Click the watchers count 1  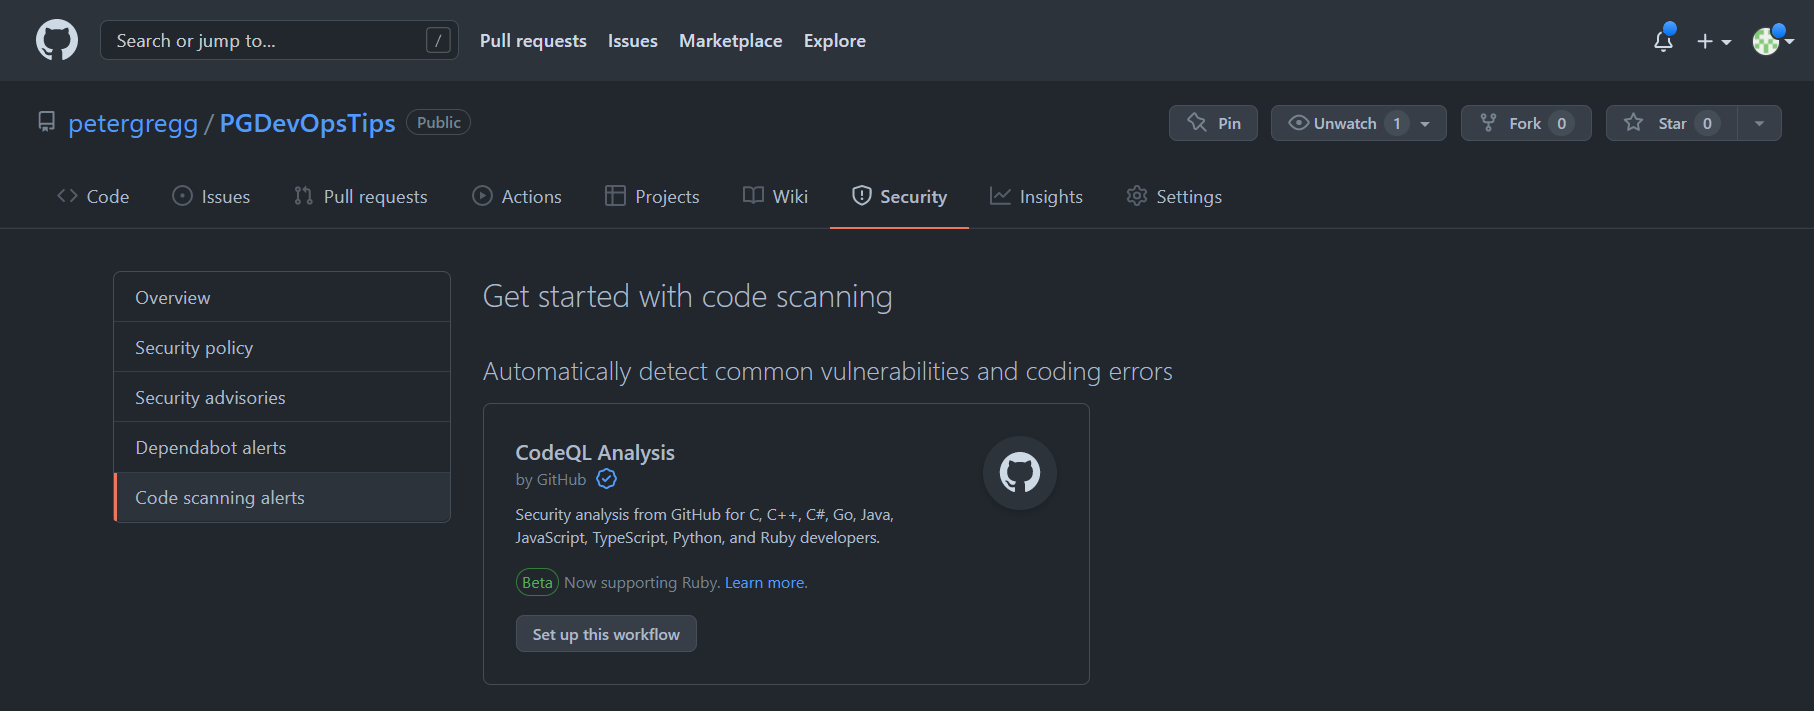[1397, 123]
